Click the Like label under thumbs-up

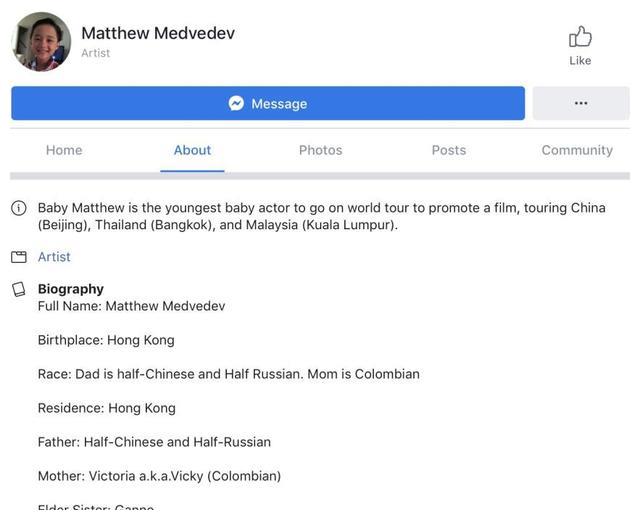tap(580, 60)
